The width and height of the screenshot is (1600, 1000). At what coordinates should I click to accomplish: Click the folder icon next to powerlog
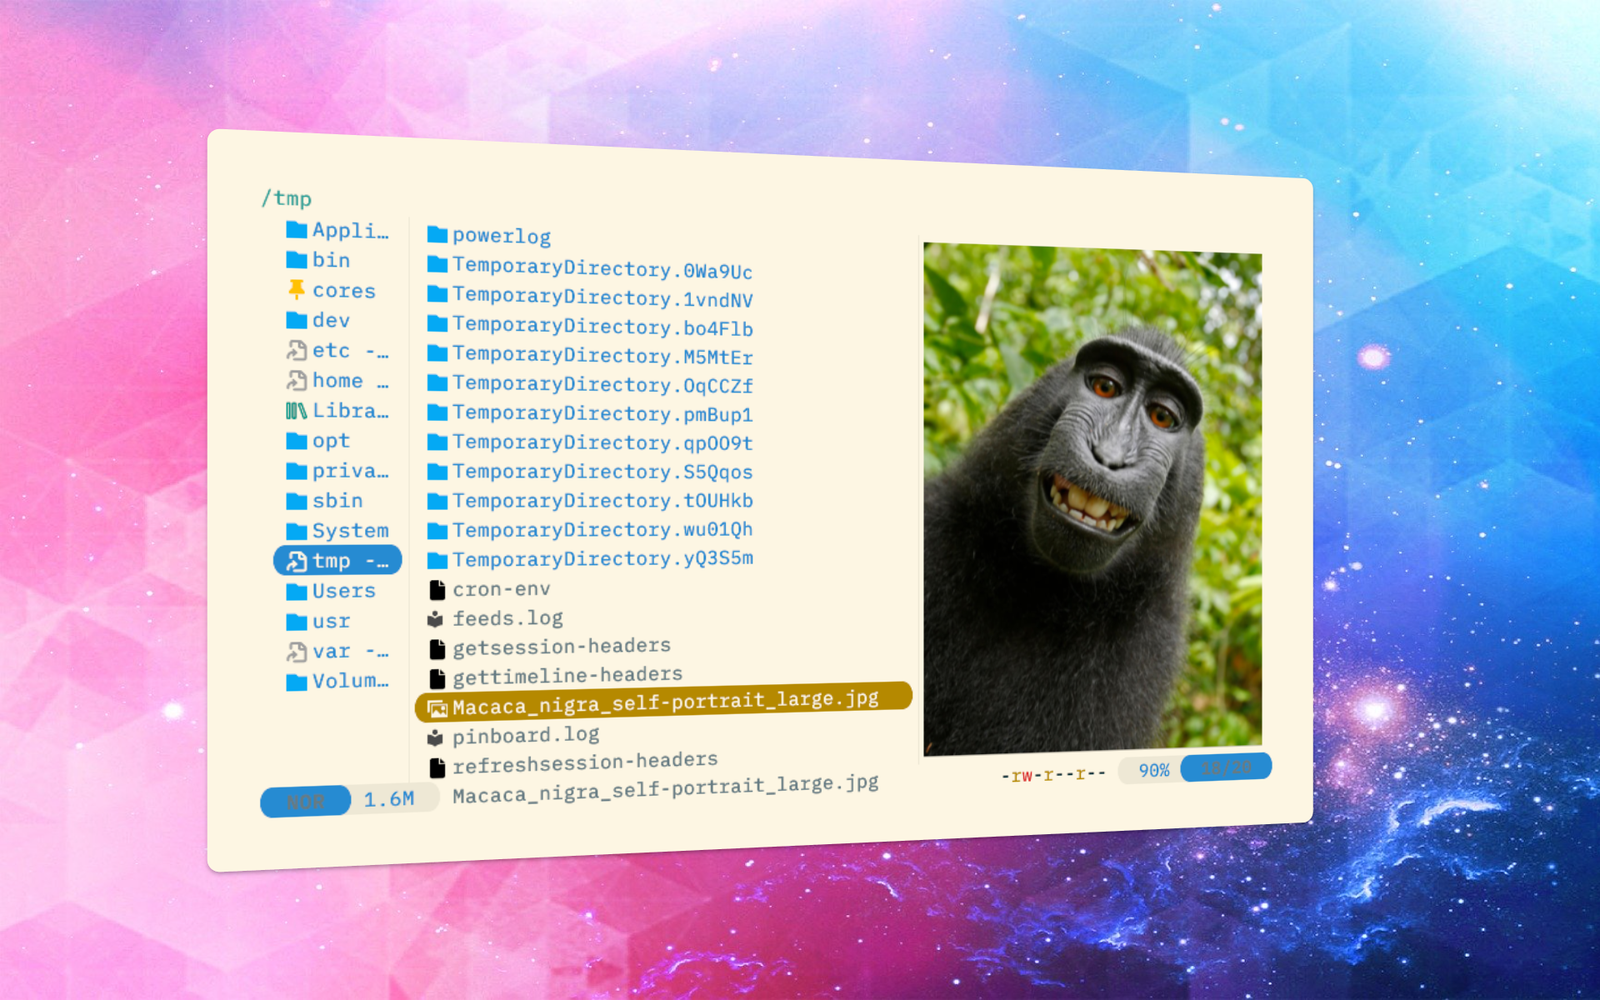(x=437, y=235)
